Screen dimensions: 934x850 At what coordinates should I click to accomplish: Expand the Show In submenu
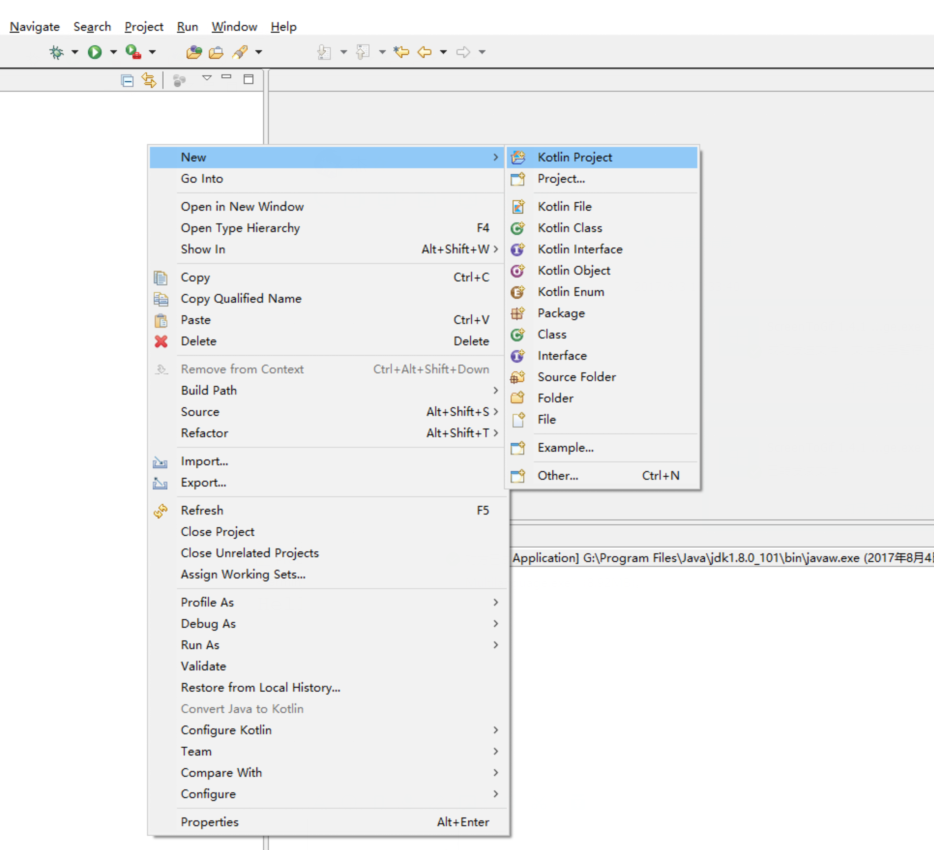tap(327, 250)
